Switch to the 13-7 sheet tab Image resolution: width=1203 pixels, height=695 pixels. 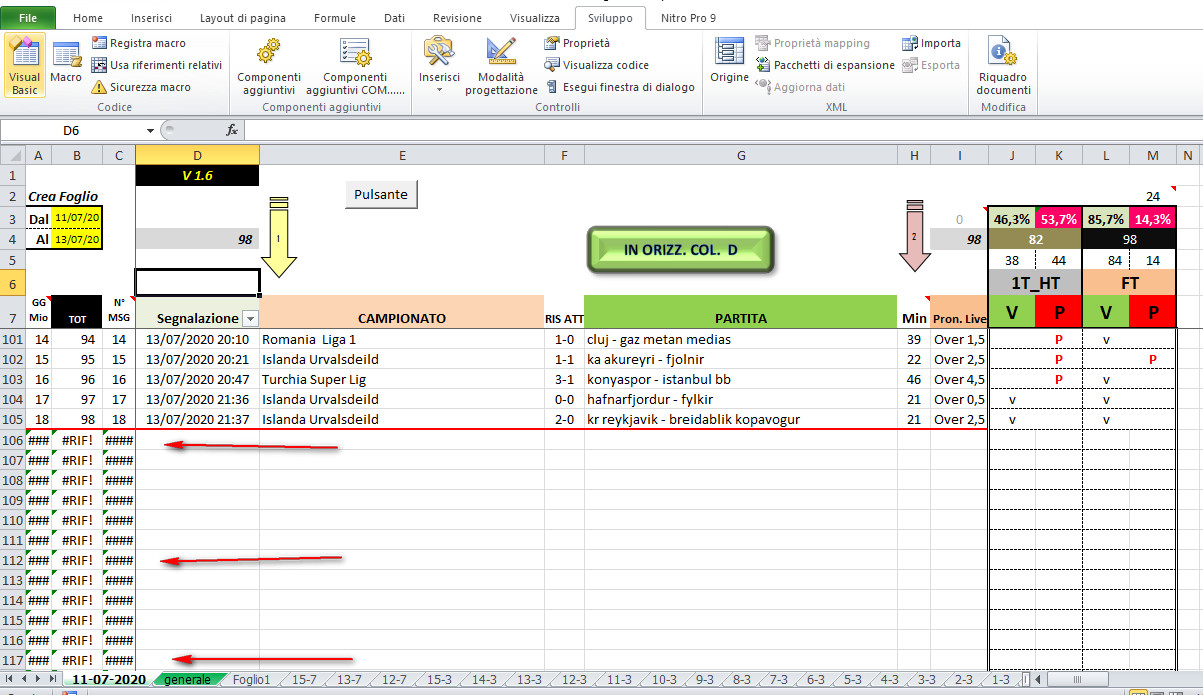coord(349,679)
